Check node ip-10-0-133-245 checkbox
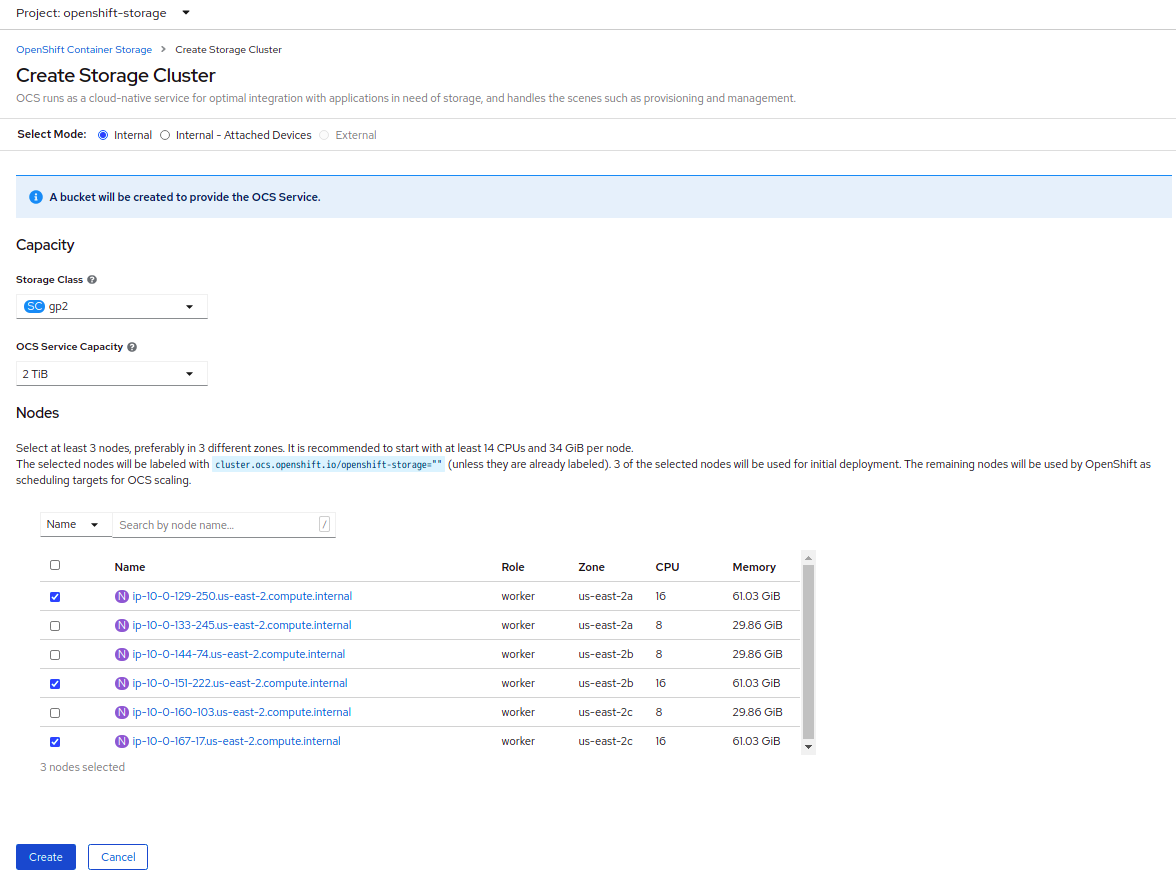Image resolution: width=1176 pixels, height=880 pixels. coord(55,626)
